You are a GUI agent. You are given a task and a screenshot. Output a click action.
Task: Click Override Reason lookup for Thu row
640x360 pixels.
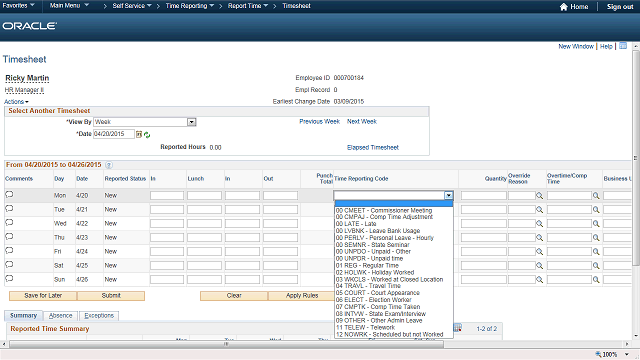(540, 238)
